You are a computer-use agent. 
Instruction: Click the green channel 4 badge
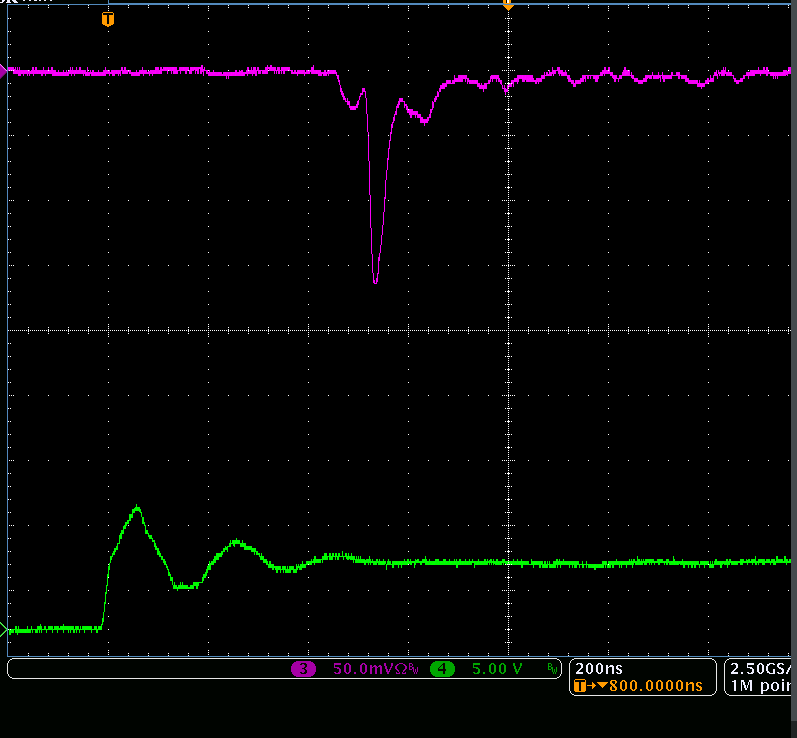point(442,669)
